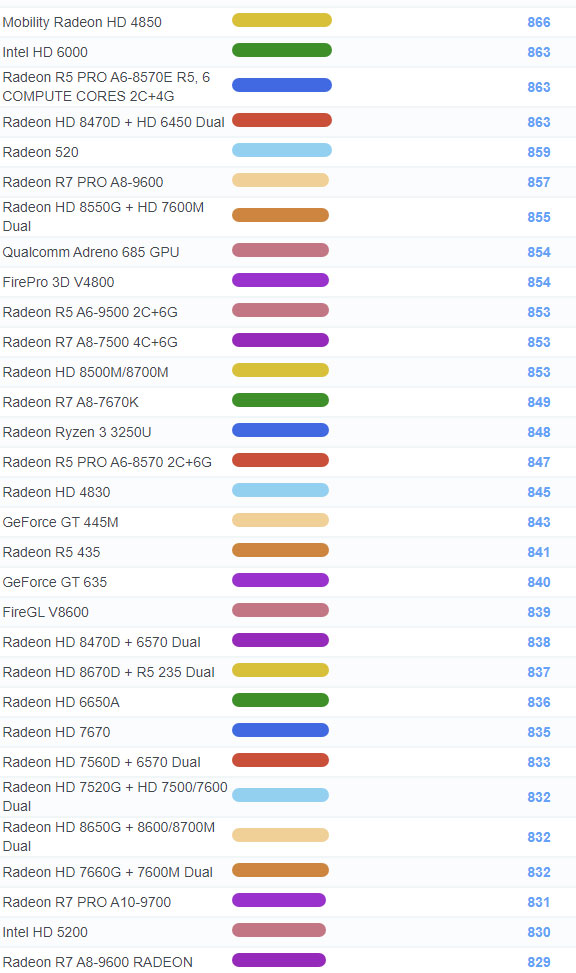The height and width of the screenshot is (973, 576).
Task: Click Radeon R5 PRO A6-8570 2C+6G name
Action: pyautogui.click(x=107, y=462)
